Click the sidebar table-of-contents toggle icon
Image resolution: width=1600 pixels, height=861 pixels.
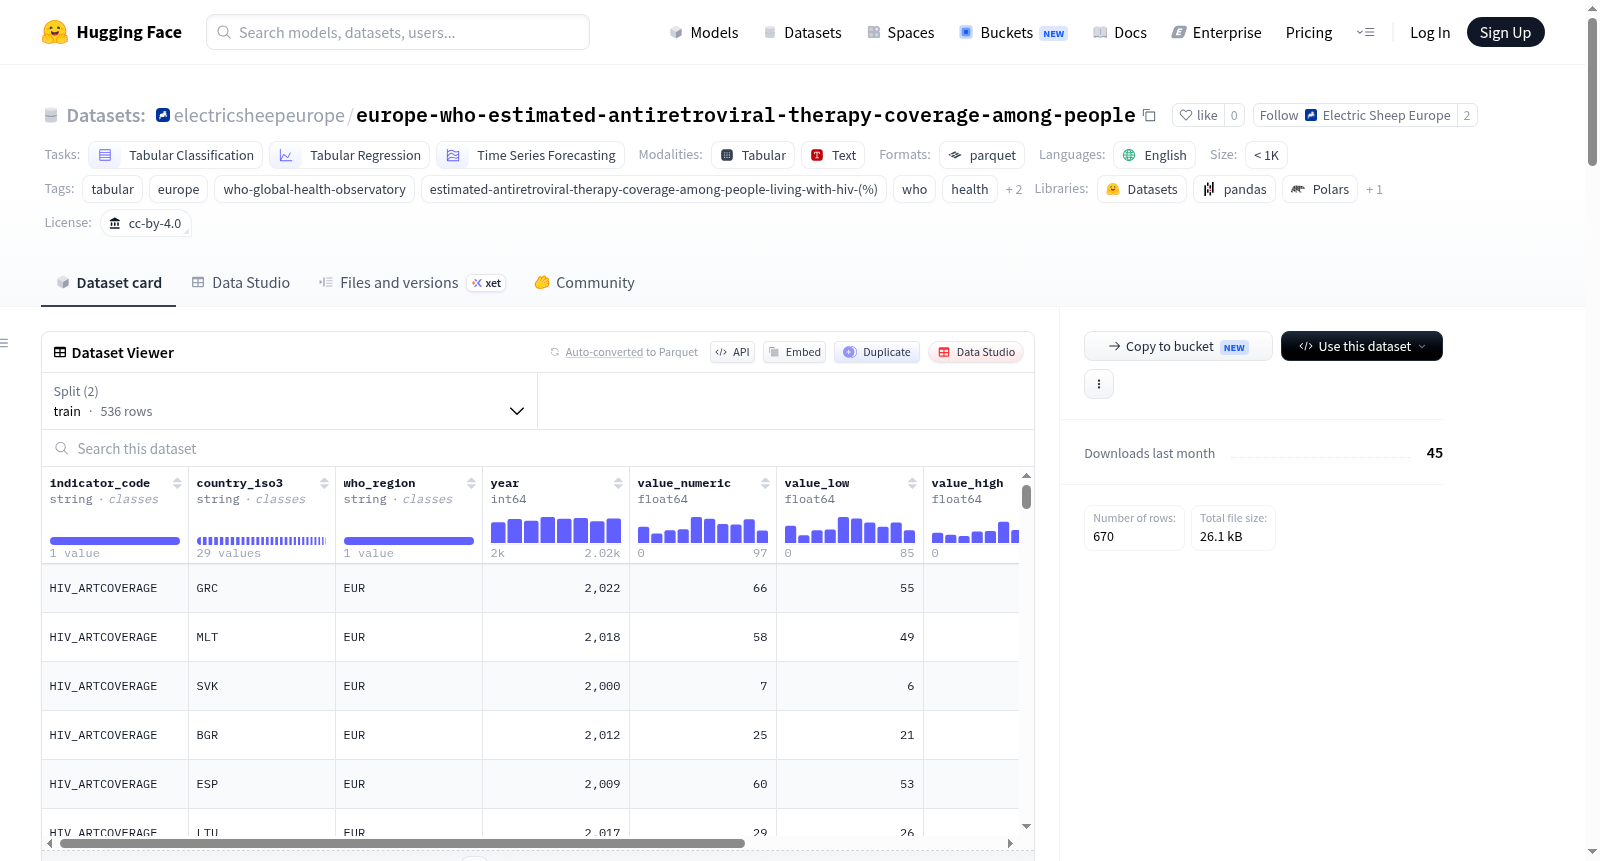point(4,343)
